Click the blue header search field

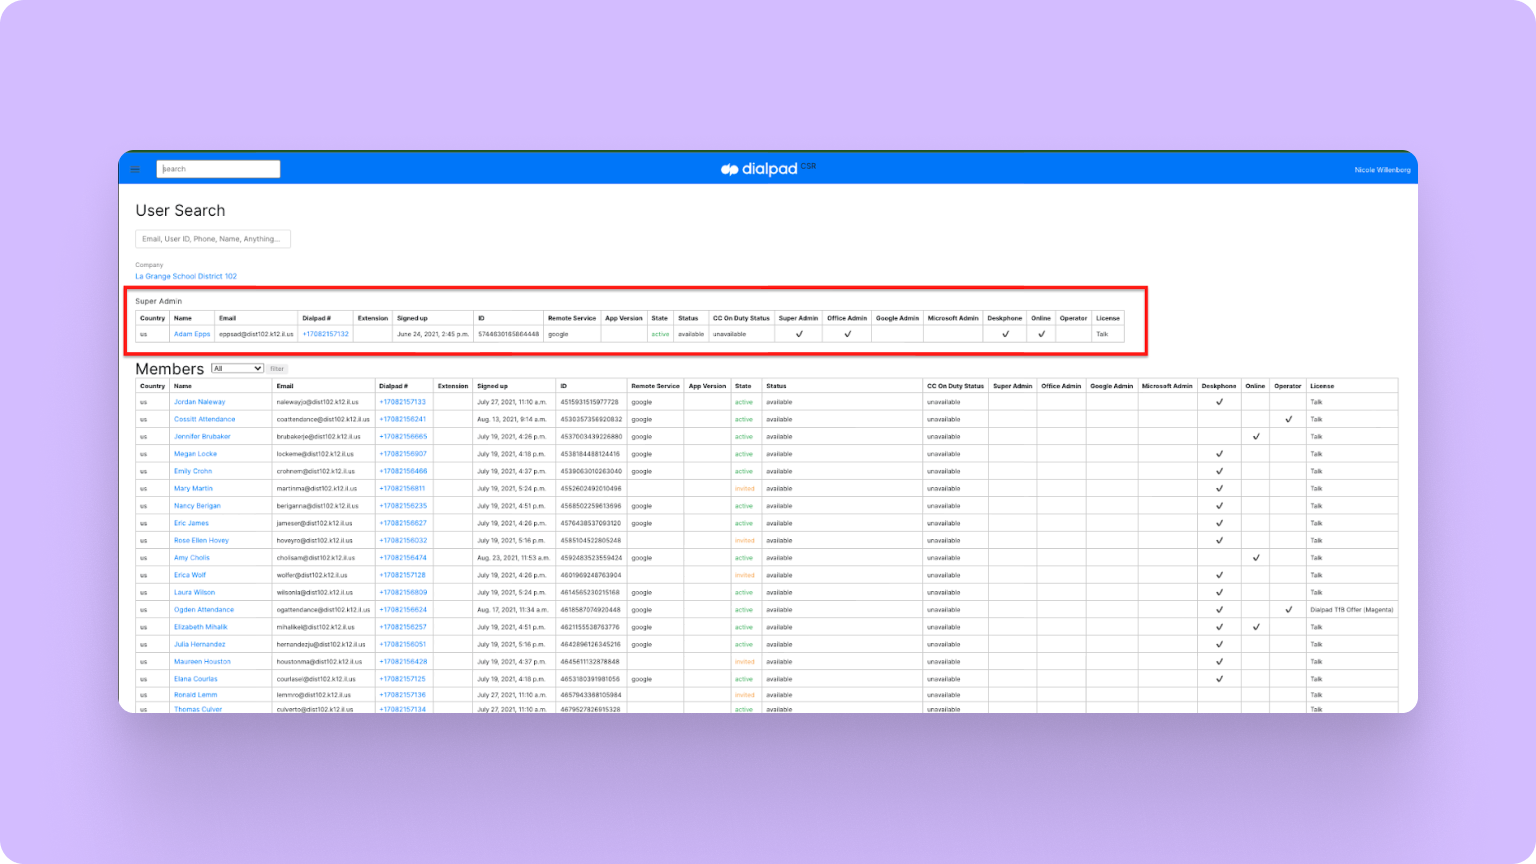point(218,168)
